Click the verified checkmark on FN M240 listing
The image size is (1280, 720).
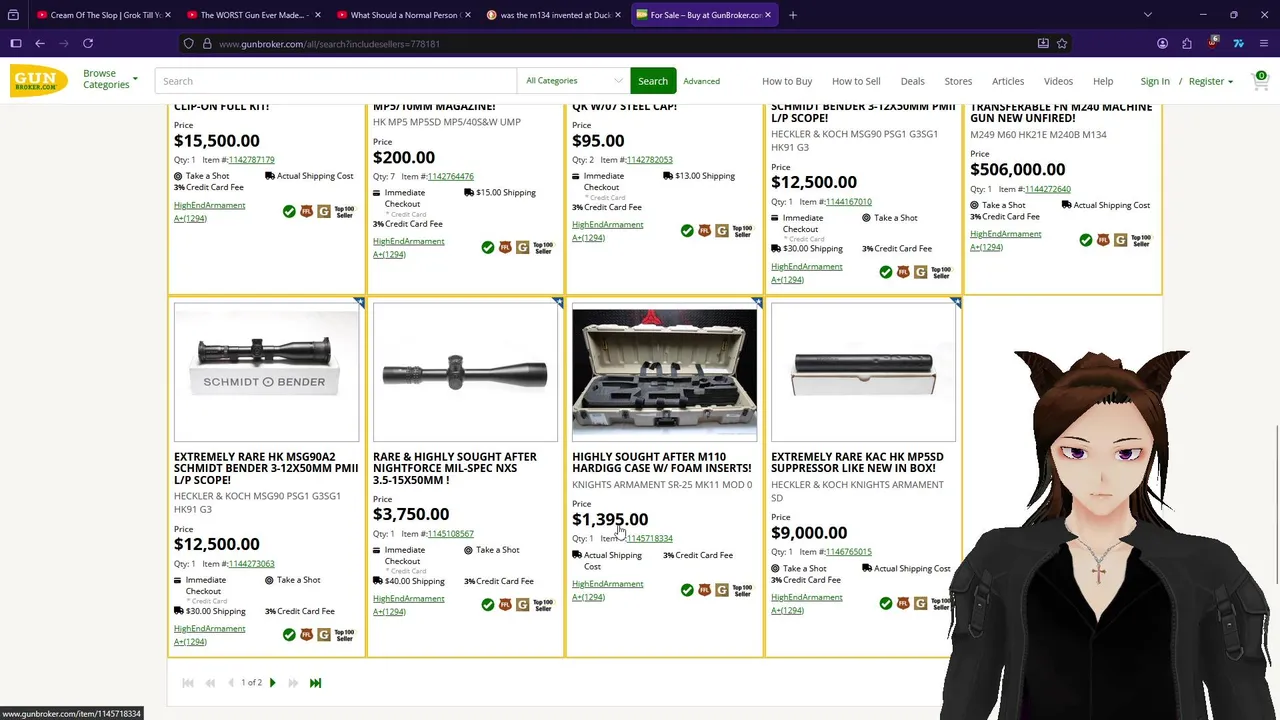point(1086,240)
